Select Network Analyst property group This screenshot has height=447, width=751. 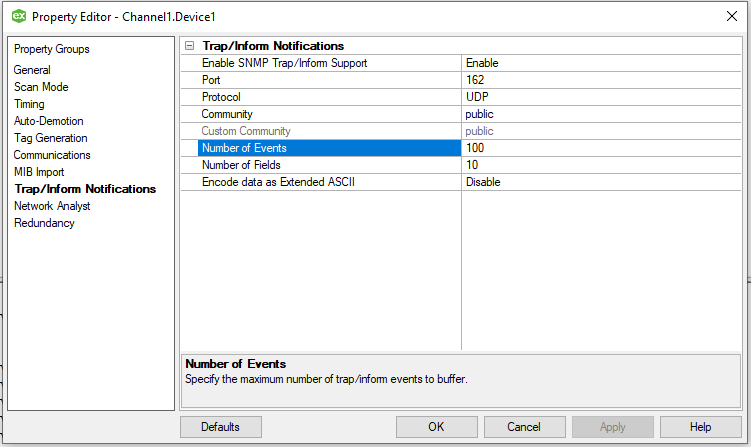point(52,206)
